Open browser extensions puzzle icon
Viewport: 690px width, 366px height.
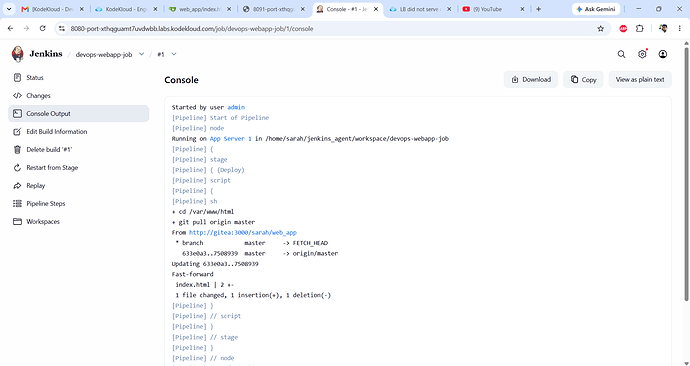pyautogui.click(x=639, y=29)
